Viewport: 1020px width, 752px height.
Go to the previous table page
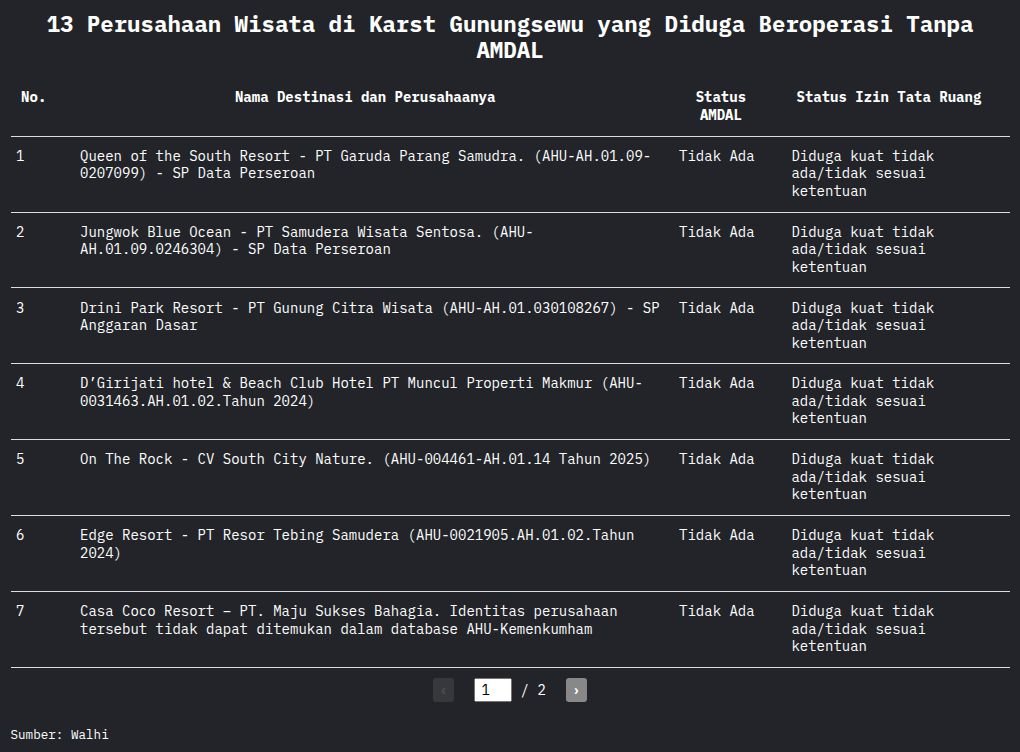tap(443, 690)
